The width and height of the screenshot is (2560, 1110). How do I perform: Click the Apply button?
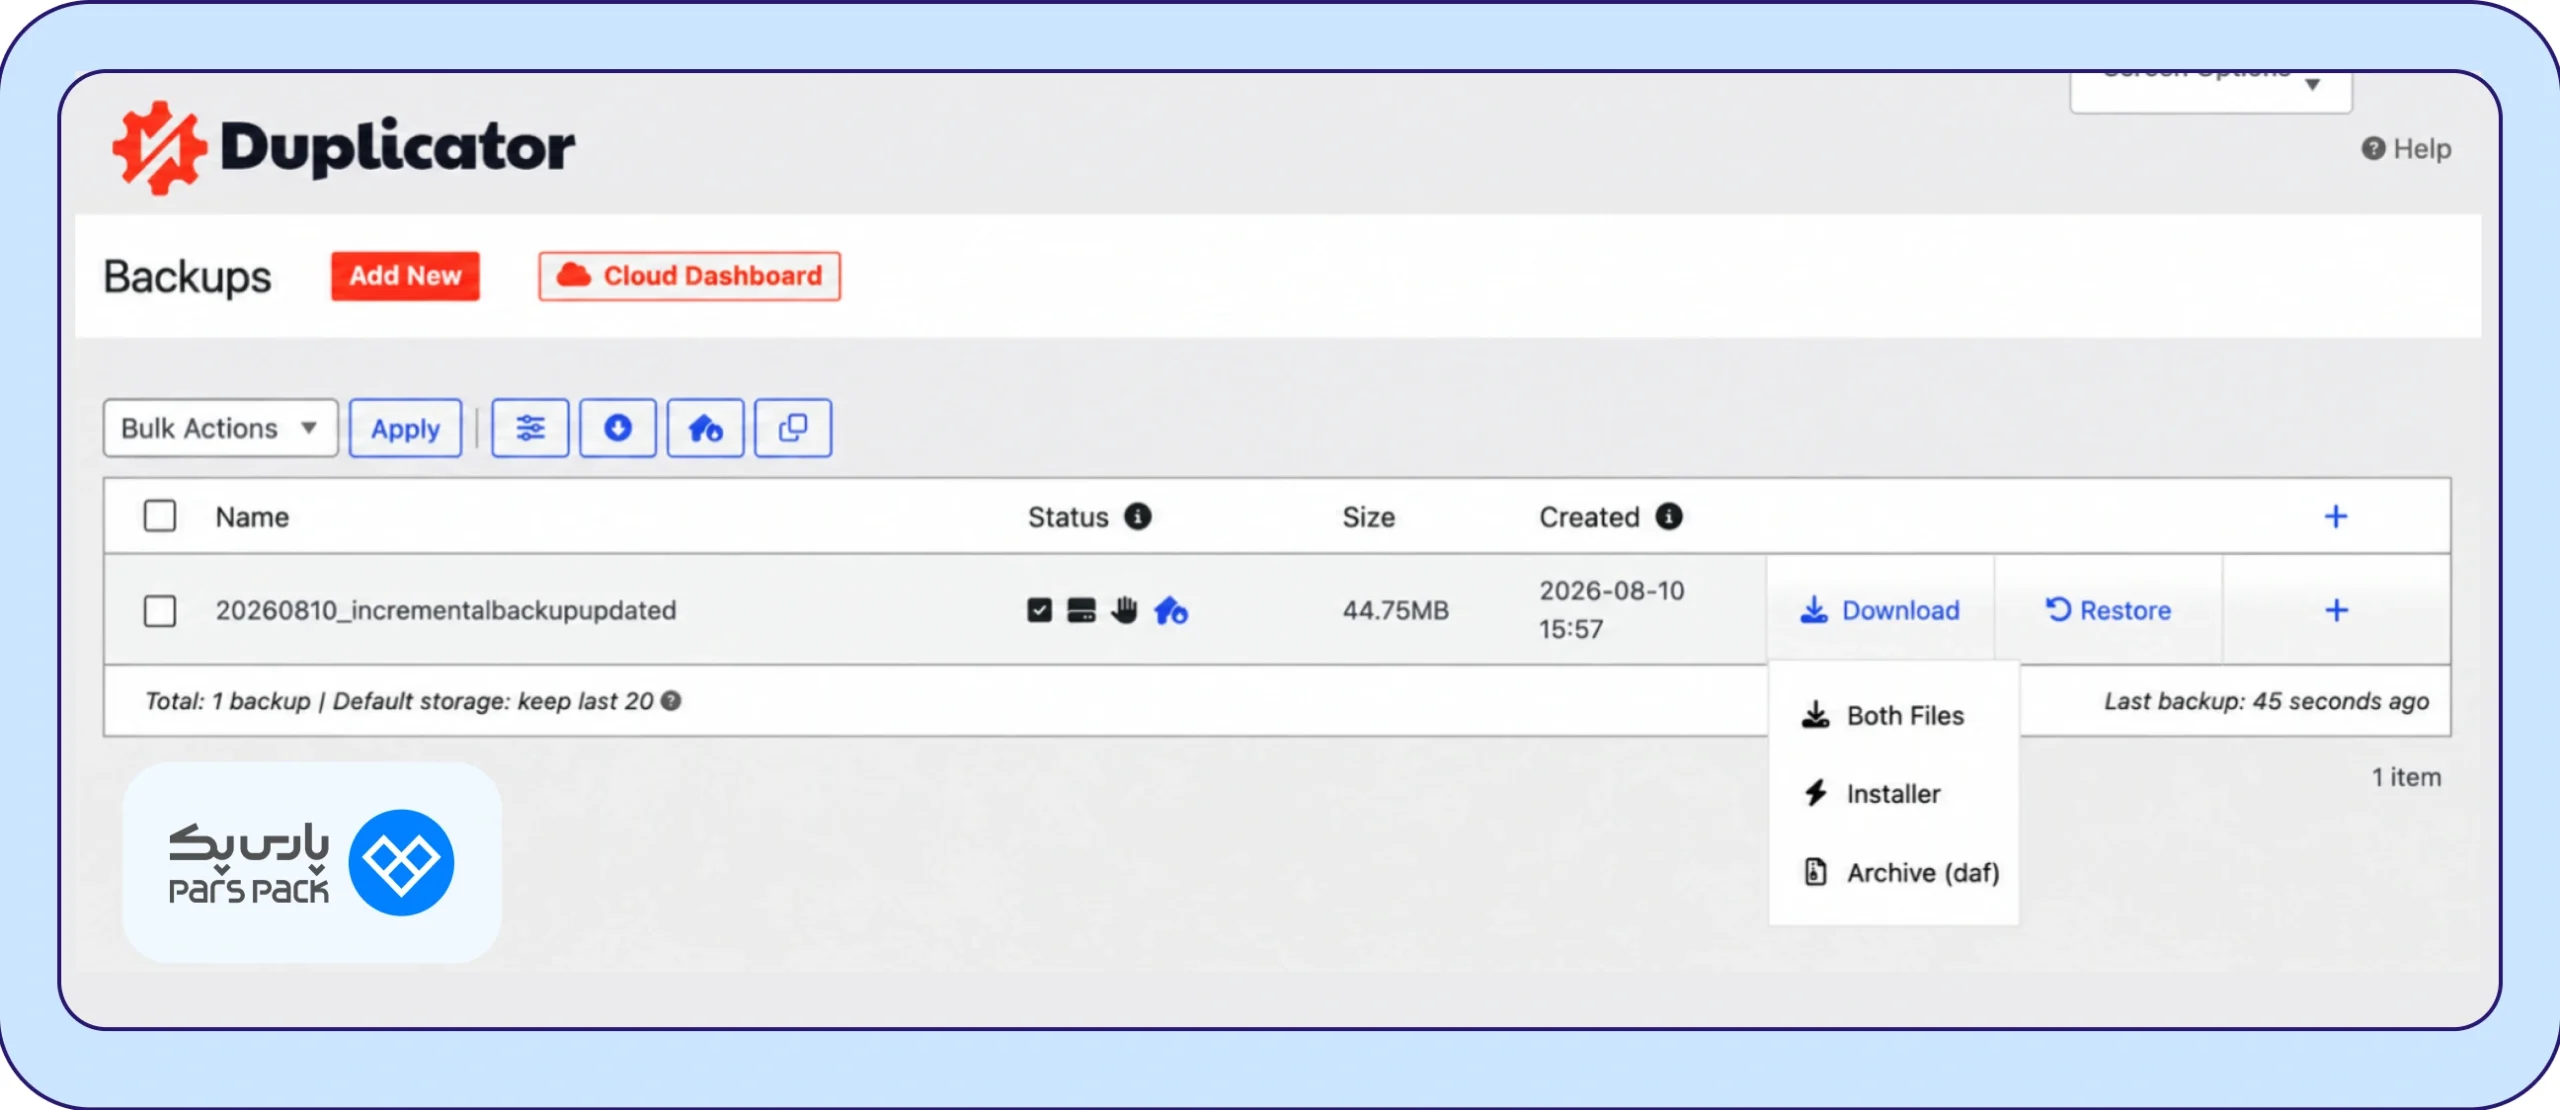[405, 429]
